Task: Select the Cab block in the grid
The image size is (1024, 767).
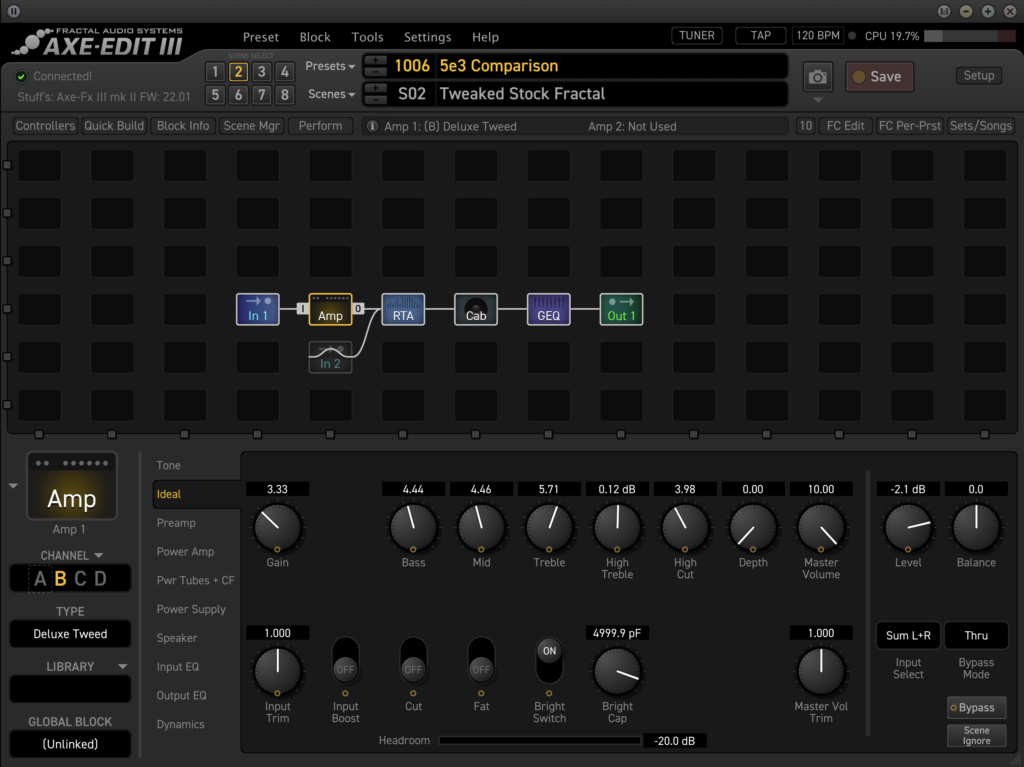Action: pos(475,309)
